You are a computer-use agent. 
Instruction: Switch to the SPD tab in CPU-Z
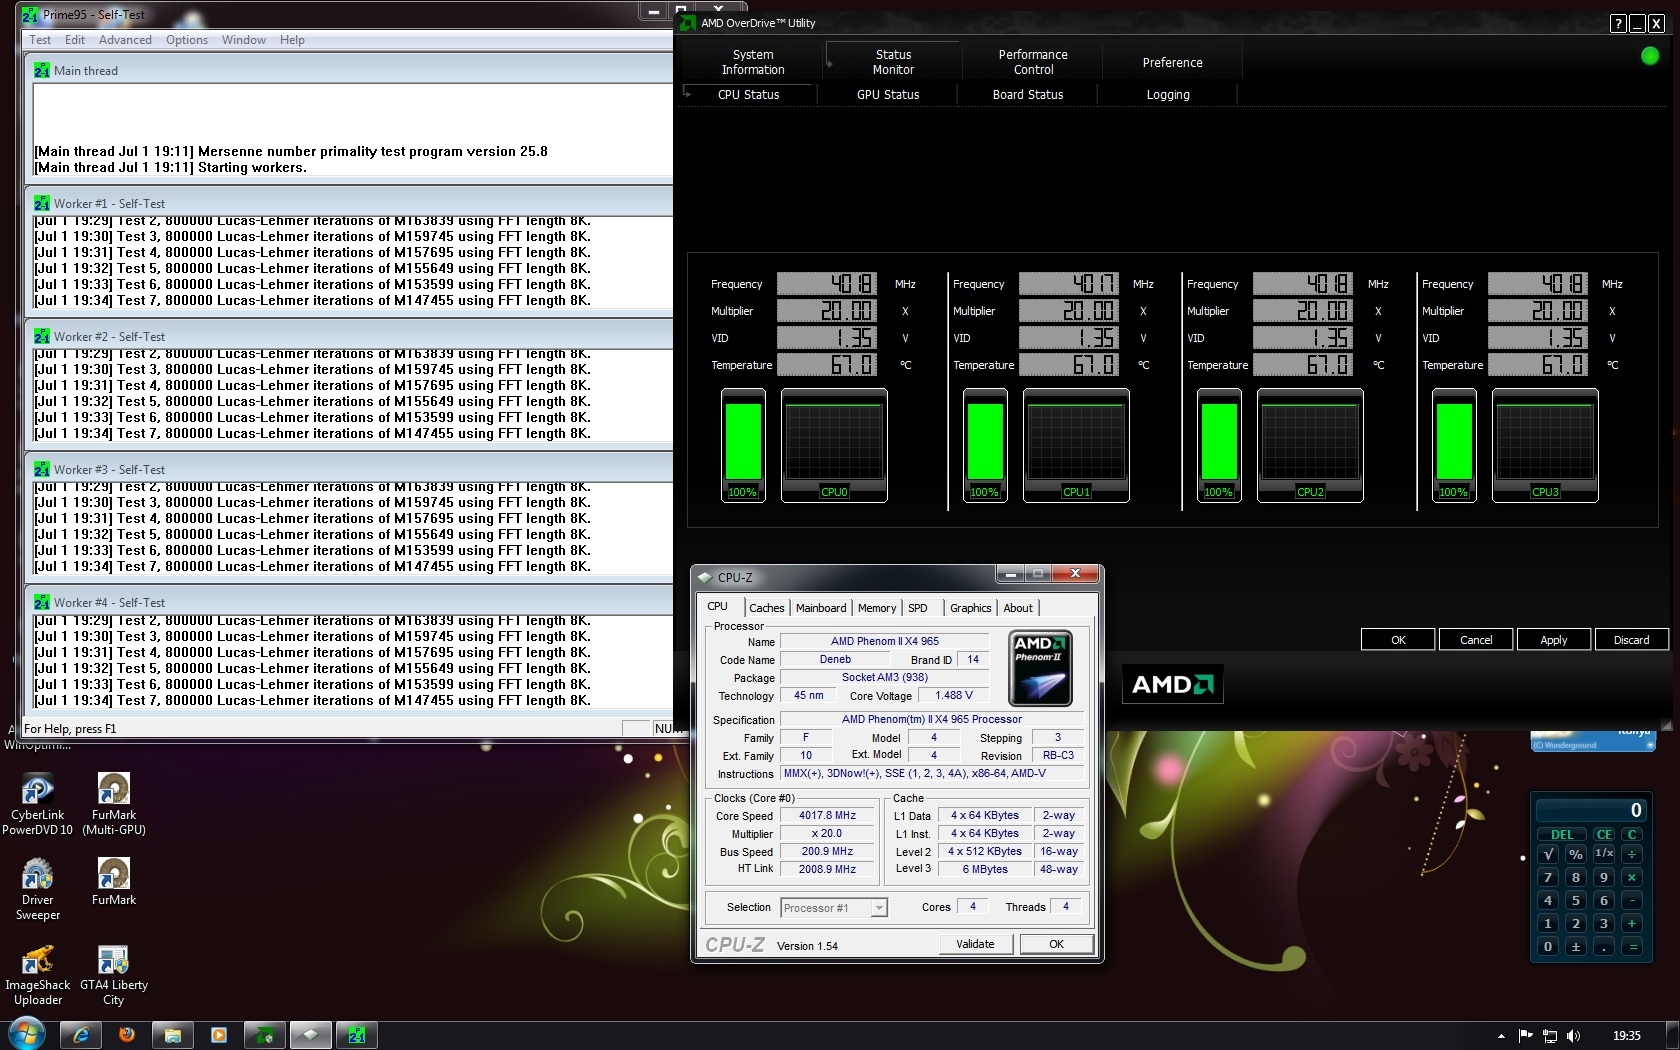coord(918,608)
